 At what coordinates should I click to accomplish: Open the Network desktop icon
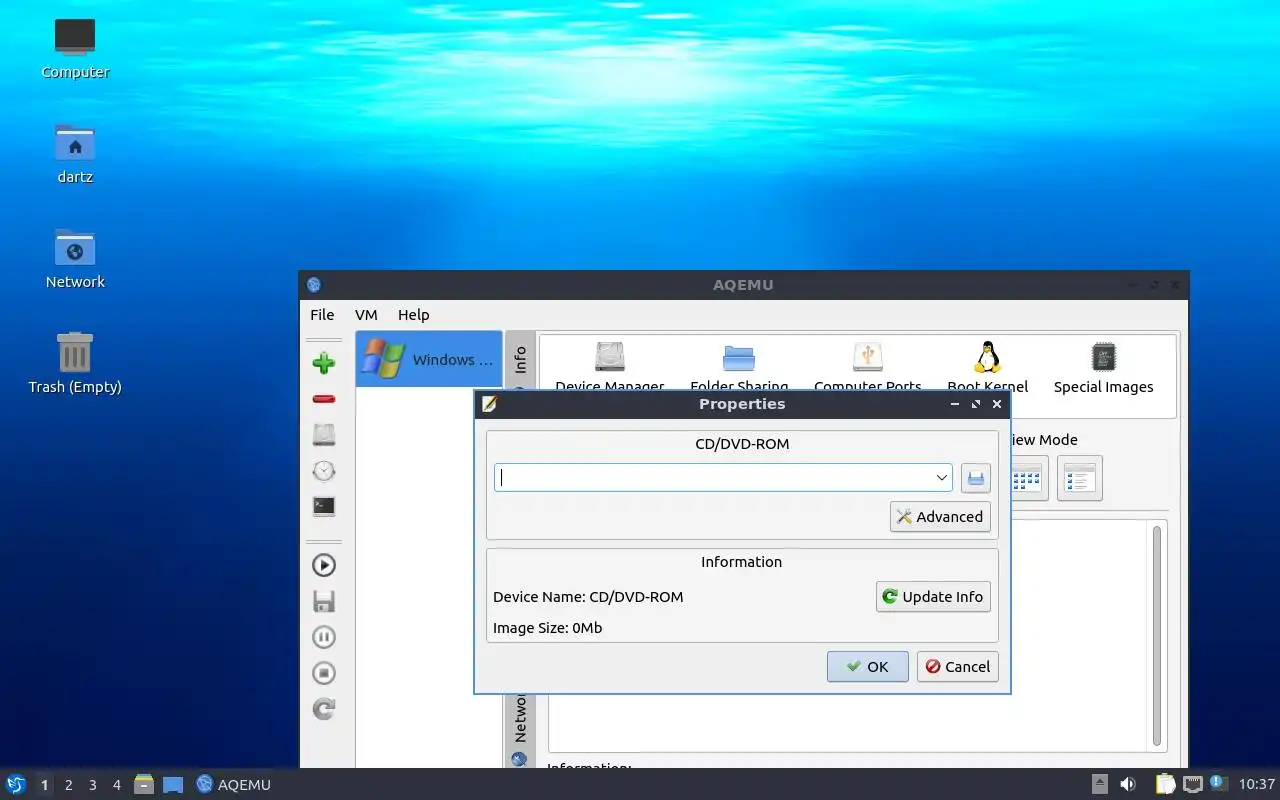75,259
